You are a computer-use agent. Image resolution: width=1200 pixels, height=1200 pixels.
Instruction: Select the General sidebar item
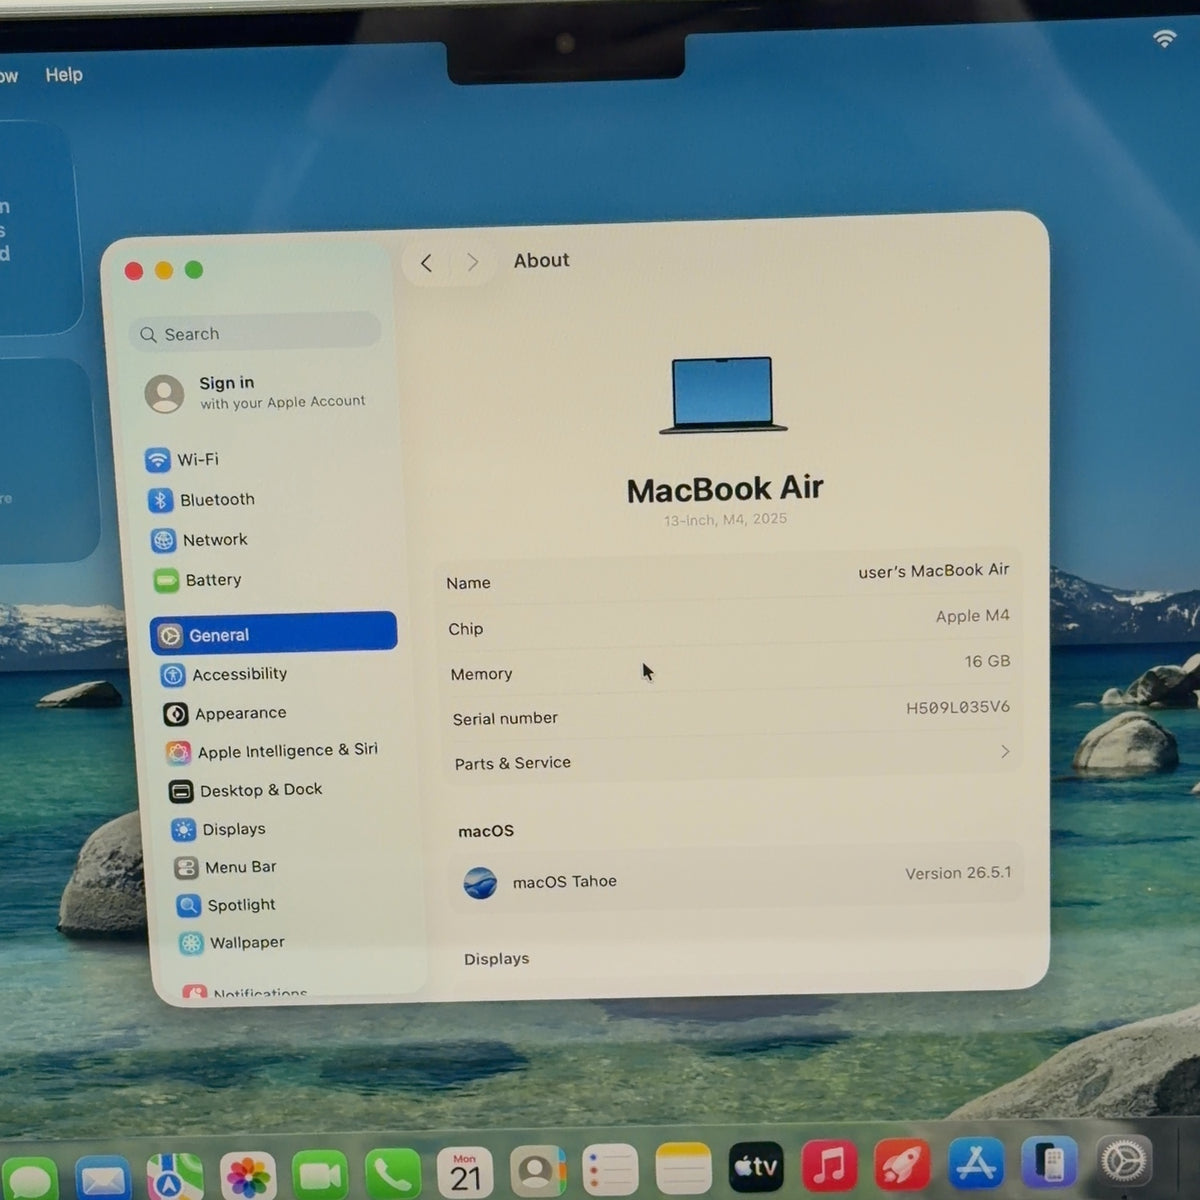tap(273, 634)
